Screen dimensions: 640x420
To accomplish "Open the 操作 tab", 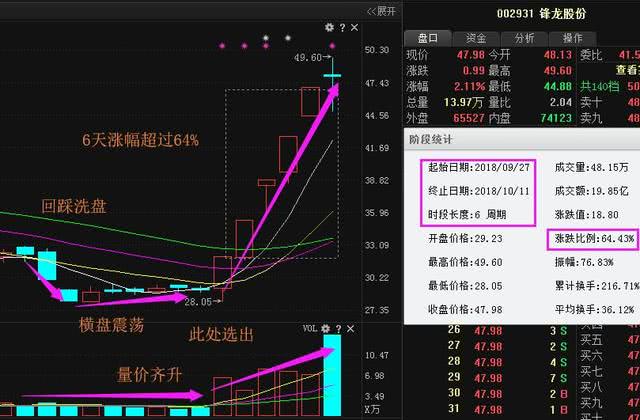I will coord(576,37).
